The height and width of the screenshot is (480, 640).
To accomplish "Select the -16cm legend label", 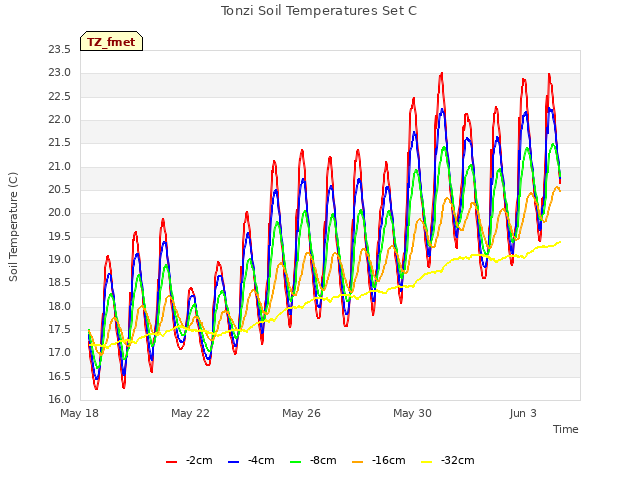I will point(389,460).
